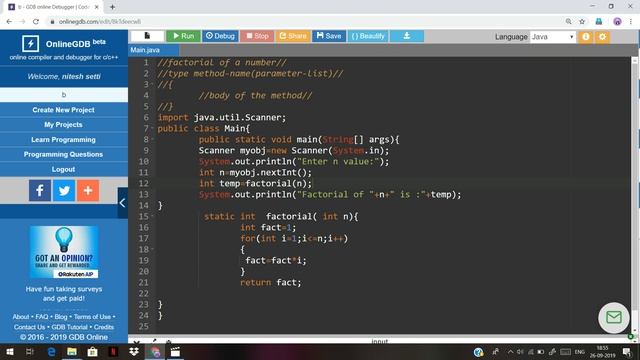Screen dimensions: 640x360
Task: Collapse the class fold at line 7
Action: (153, 129)
